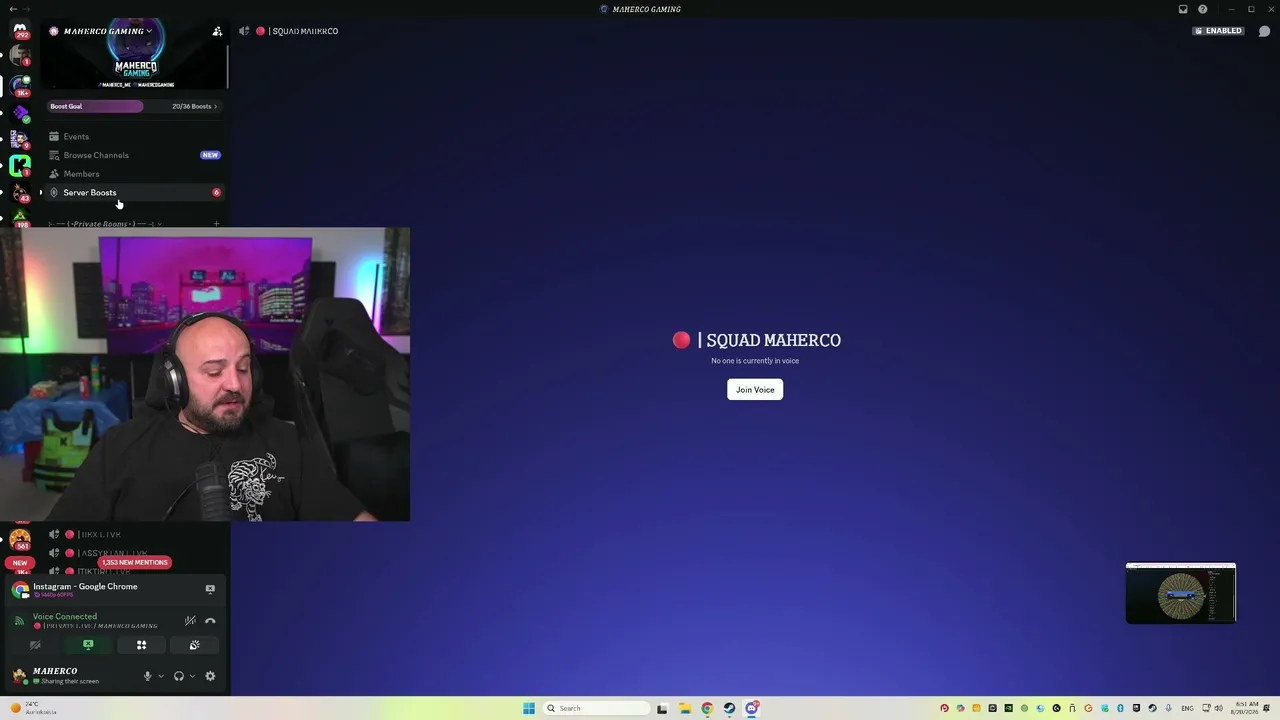
Task: Toggle microphone mute
Action: coord(147,676)
